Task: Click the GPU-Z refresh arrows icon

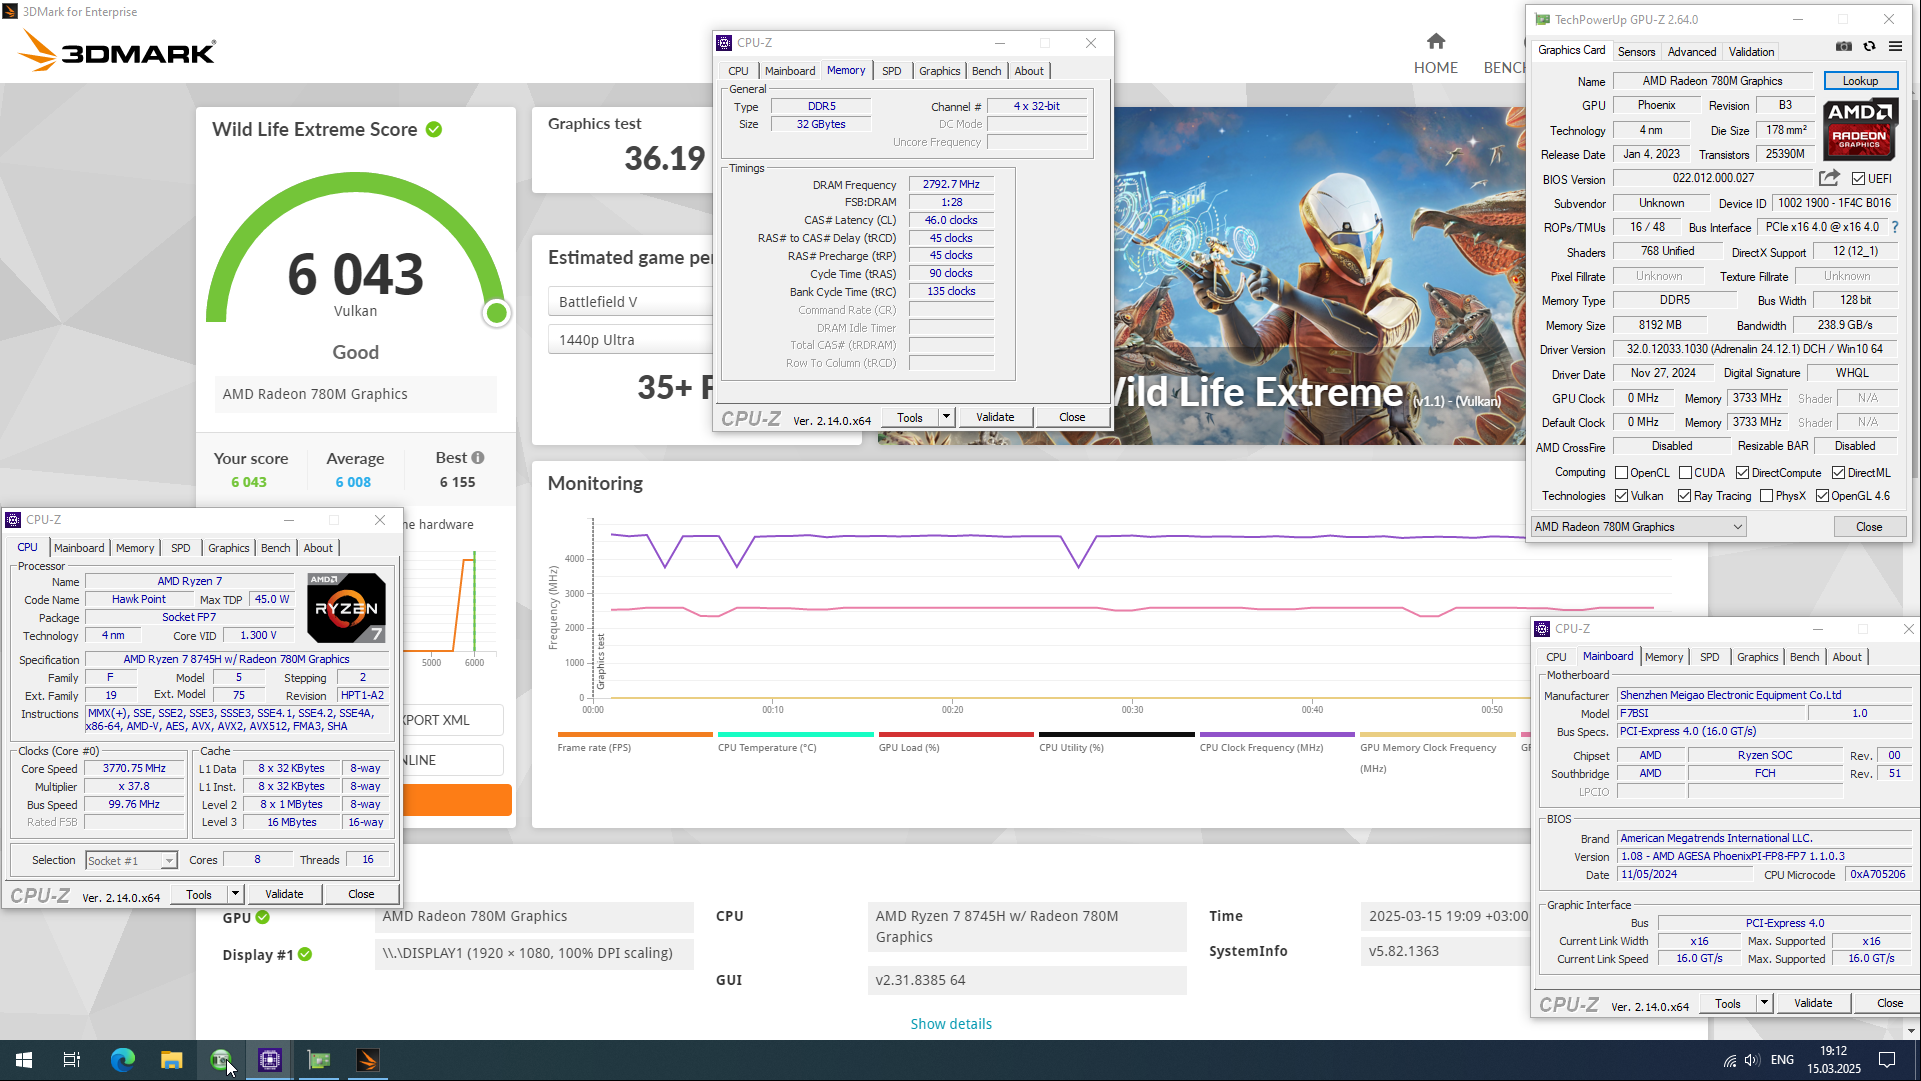Action: click(1869, 47)
